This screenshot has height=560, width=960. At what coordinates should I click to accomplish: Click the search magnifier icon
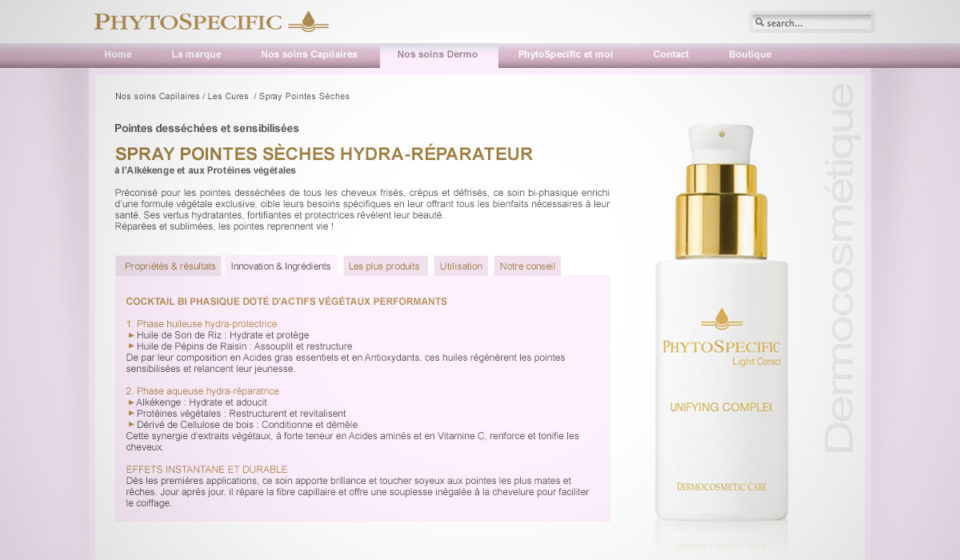[x=759, y=22]
